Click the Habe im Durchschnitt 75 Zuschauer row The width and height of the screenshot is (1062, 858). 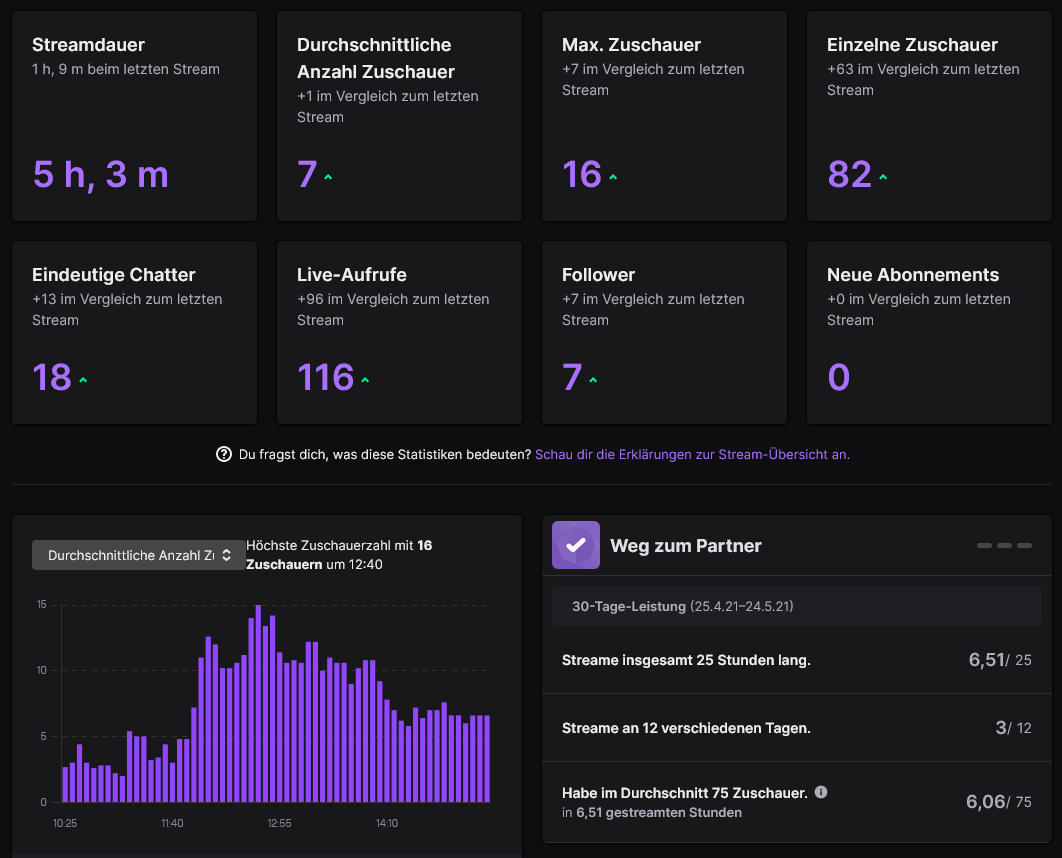(x=796, y=802)
